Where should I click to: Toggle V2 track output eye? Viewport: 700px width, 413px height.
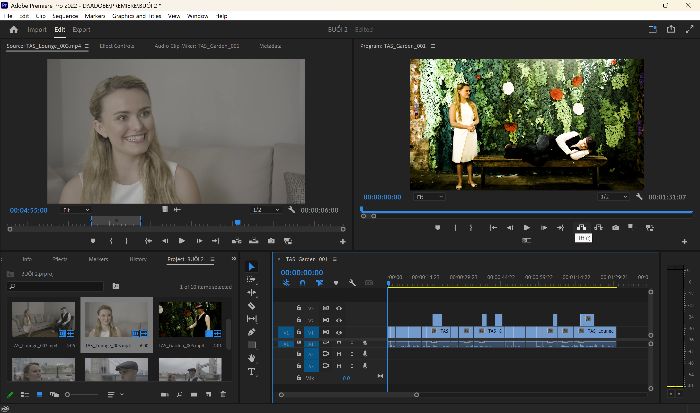tap(339, 320)
